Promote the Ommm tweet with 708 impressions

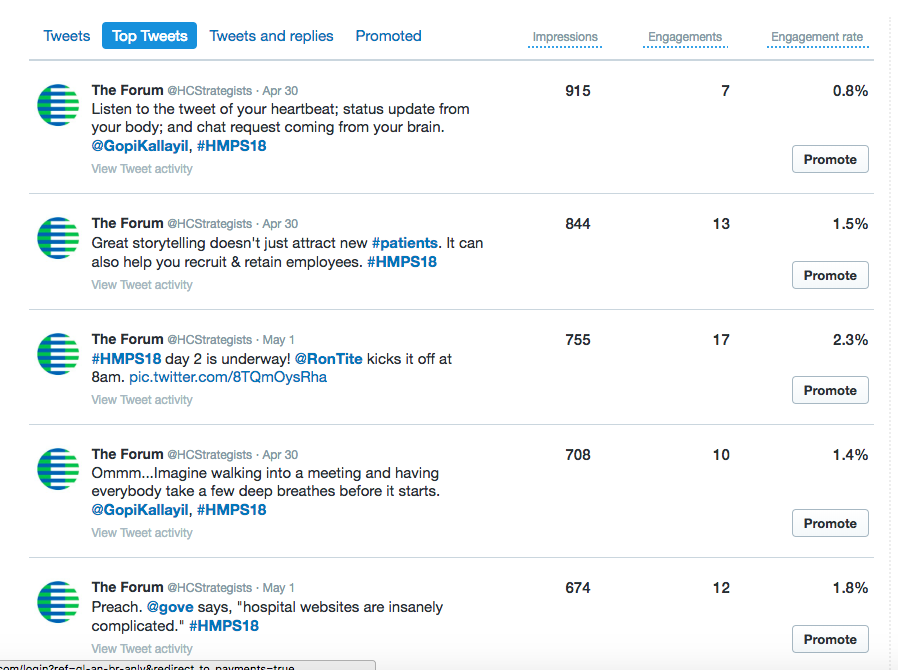tap(830, 523)
